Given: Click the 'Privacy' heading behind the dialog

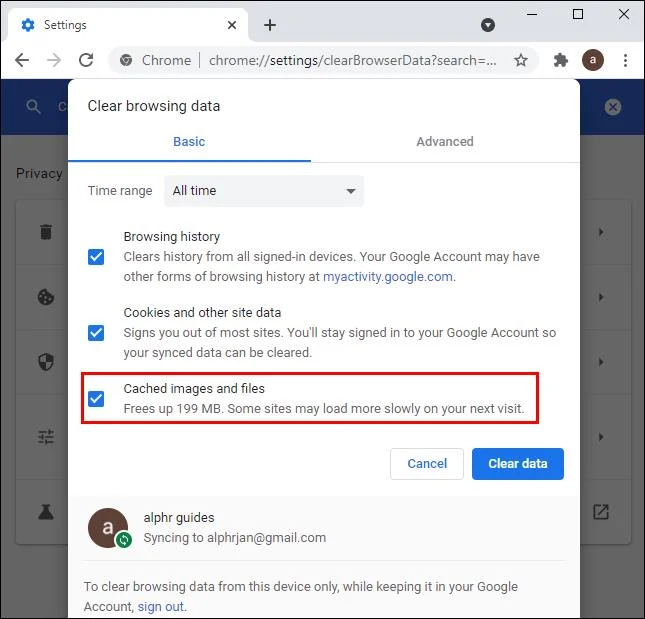Looking at the screenshot, I should pos(39,173).
